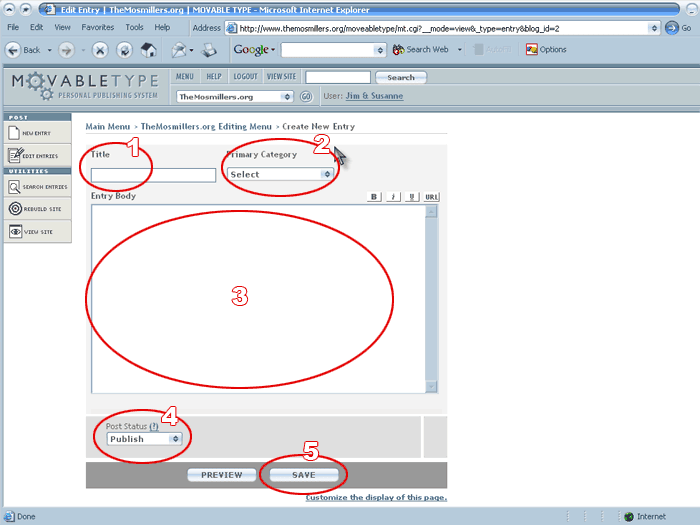Open Edit Entries in the sidebar

click(38, 155)
